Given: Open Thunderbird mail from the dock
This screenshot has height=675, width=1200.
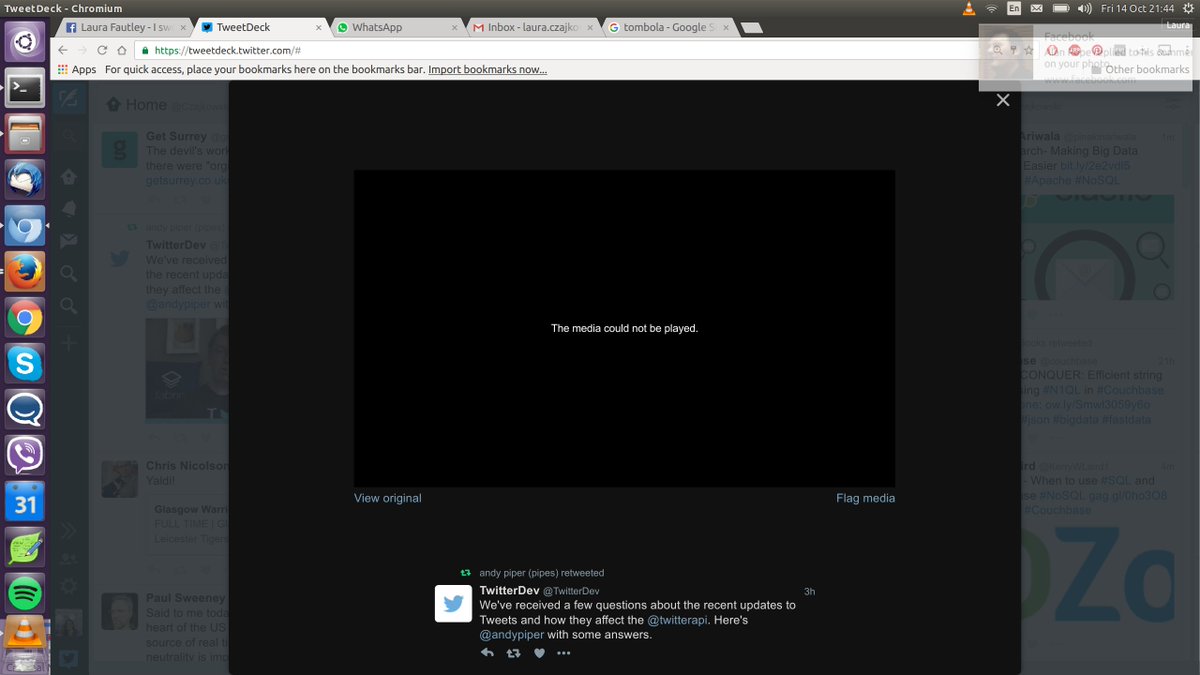Looking at the screenshot, I should pyautogui.click(x=24, y=180).
